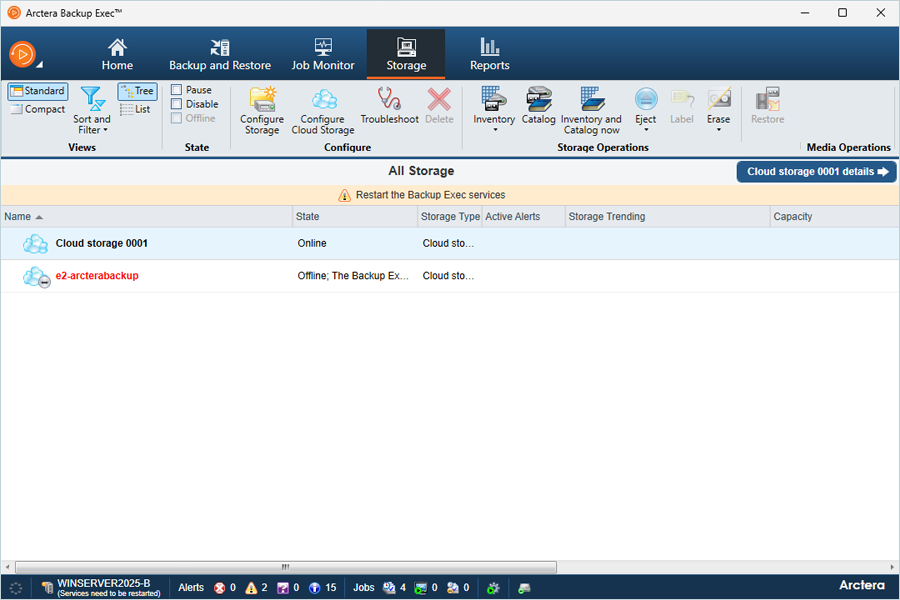
Task: Expand the Eject dropdown arrow
Action: pyautogui.click(x=646, y=130)
